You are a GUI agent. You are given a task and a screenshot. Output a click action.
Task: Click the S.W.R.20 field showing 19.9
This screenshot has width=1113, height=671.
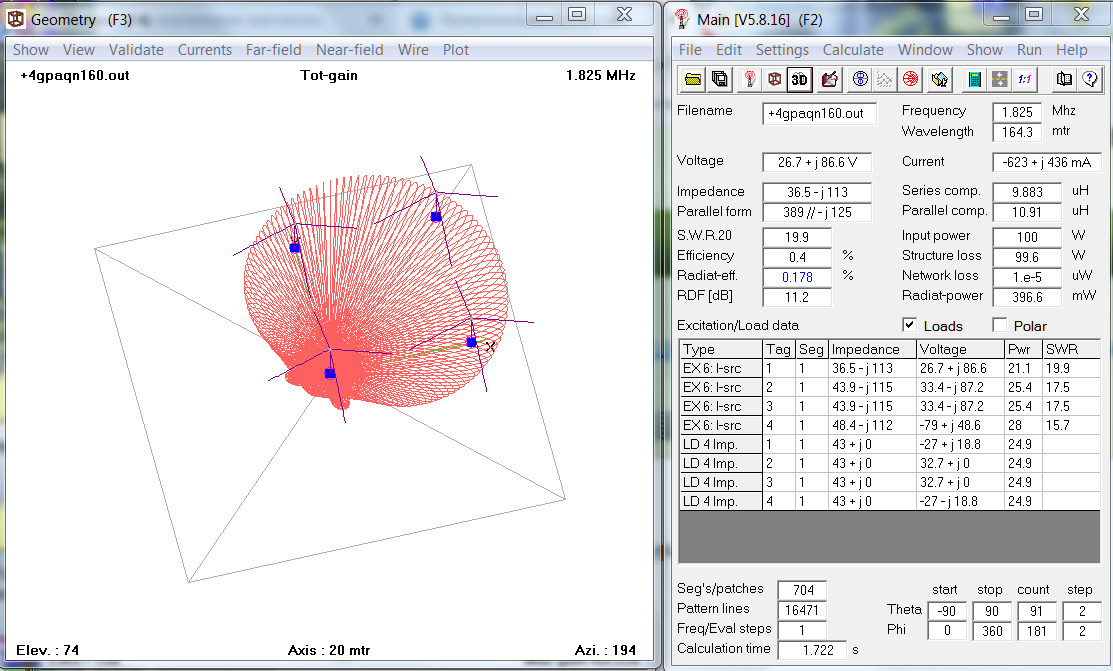[x=796, y=237]
